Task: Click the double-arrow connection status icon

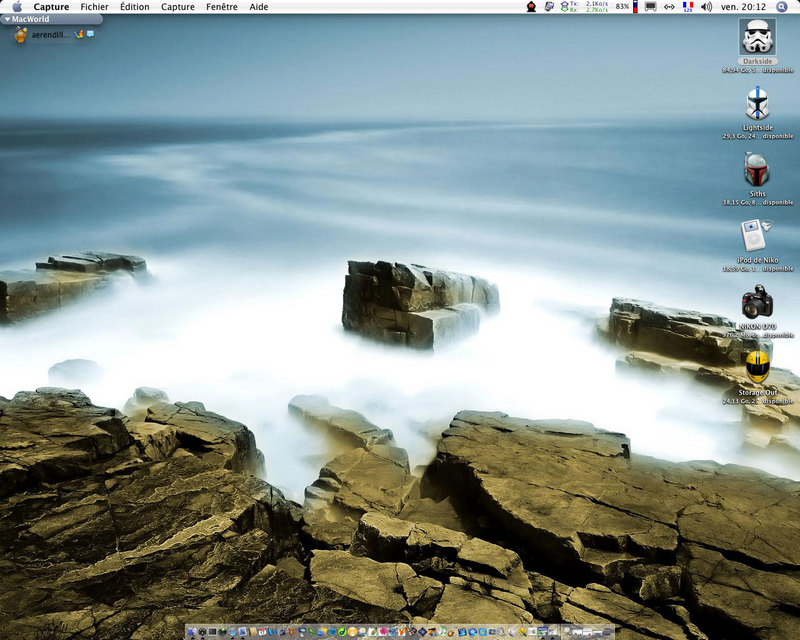Action: [669, 7]
